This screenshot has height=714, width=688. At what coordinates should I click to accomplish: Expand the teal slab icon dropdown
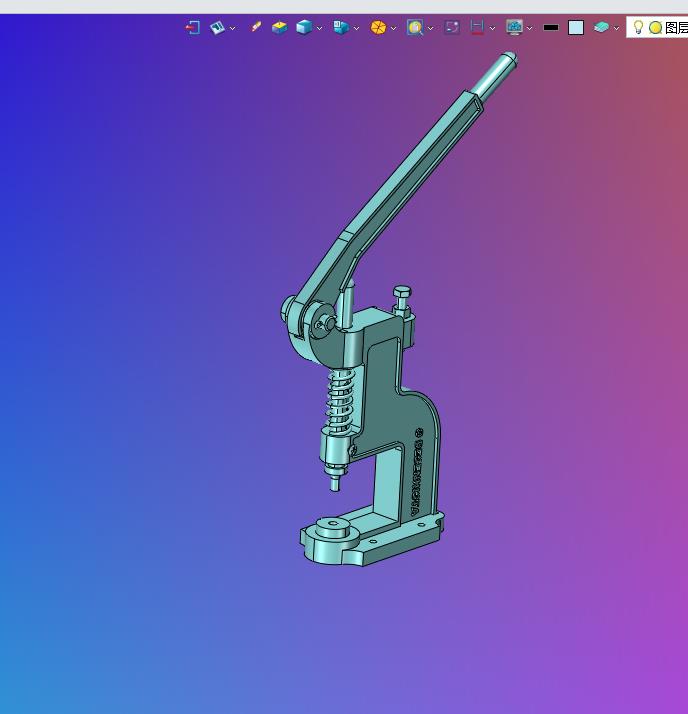617,28
